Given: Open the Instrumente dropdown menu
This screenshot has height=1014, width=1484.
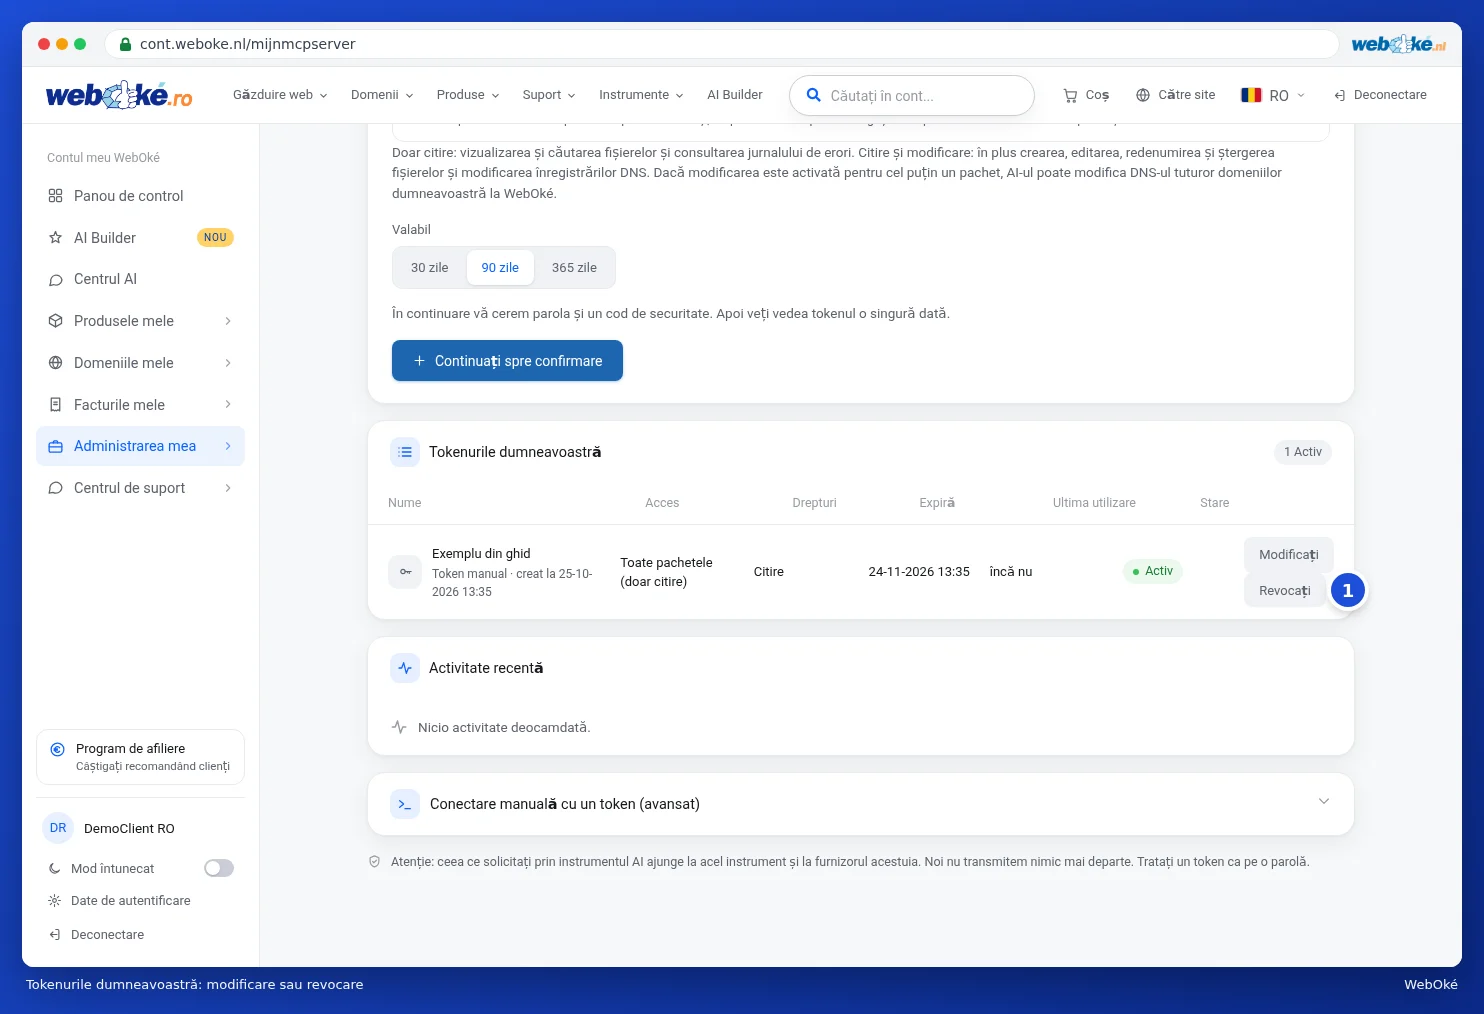Looking at the screenshot, I should pos(641,95).
